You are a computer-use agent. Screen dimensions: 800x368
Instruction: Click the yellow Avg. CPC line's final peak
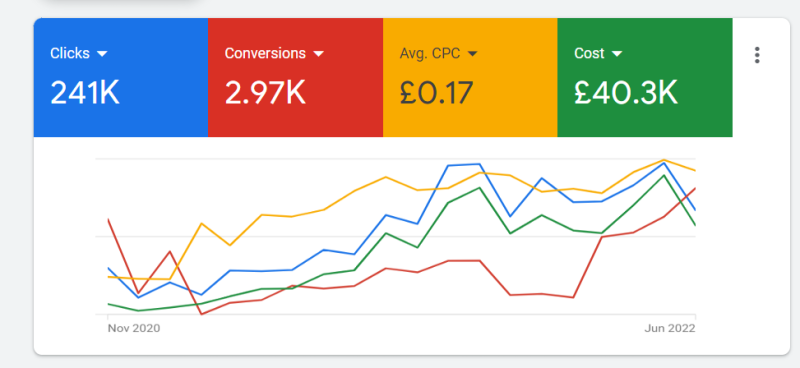pyautogui.click(x=663, y=160)
